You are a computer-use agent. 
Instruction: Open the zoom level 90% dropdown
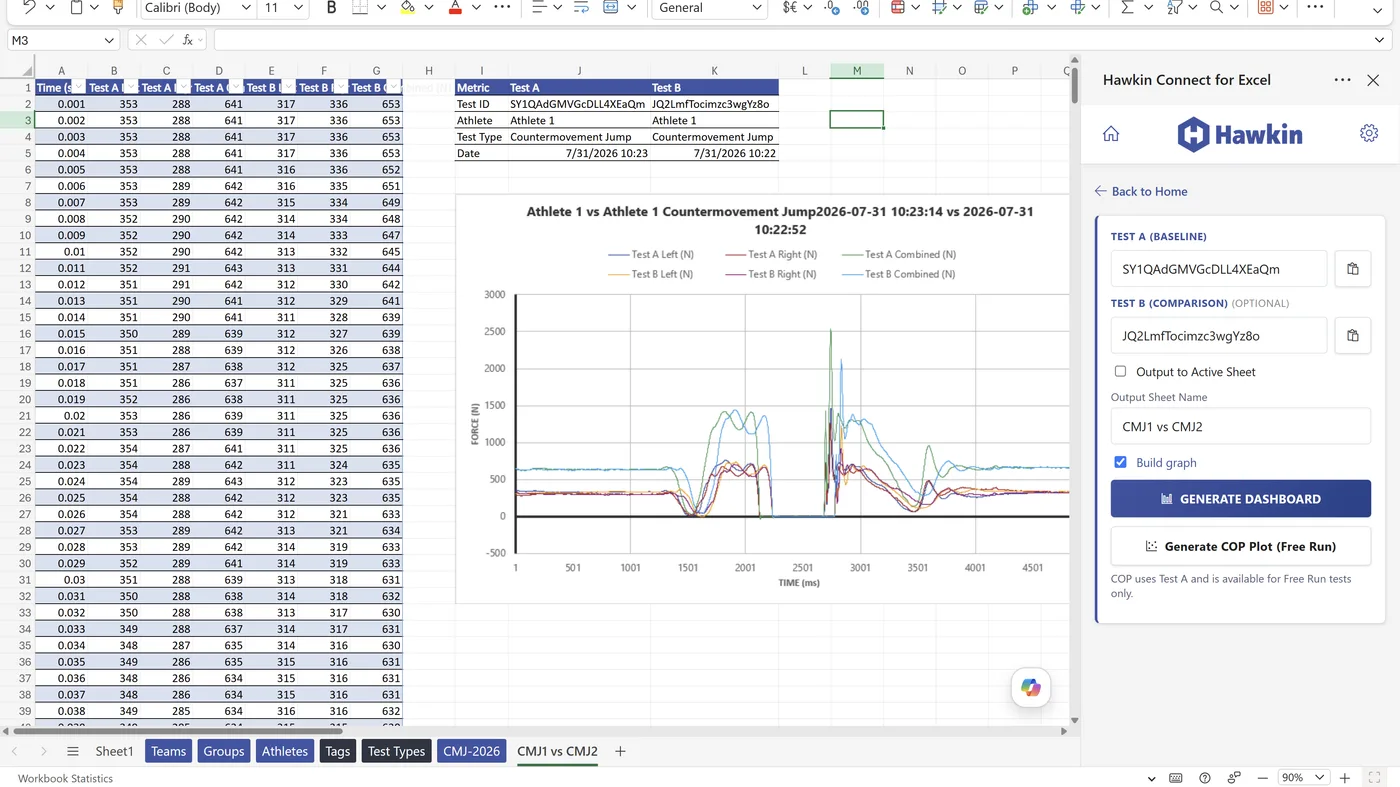click(1303, 778)
